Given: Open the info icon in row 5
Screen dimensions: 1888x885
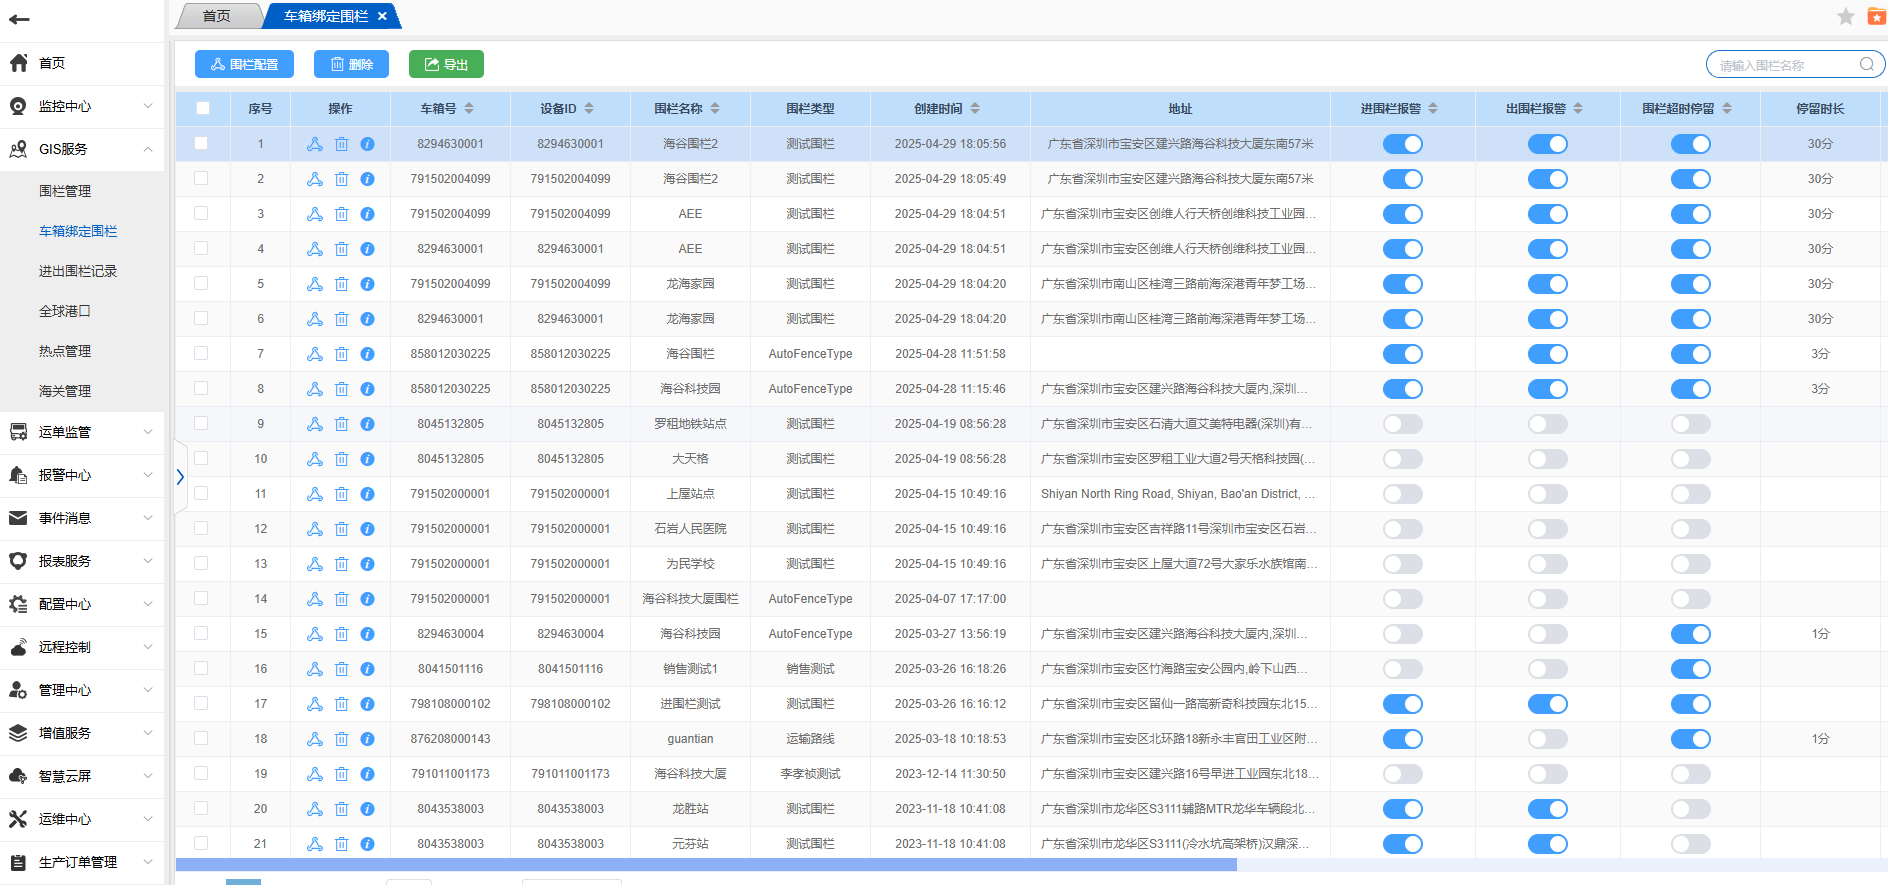Looking at the screenshot, I should 367,284.
